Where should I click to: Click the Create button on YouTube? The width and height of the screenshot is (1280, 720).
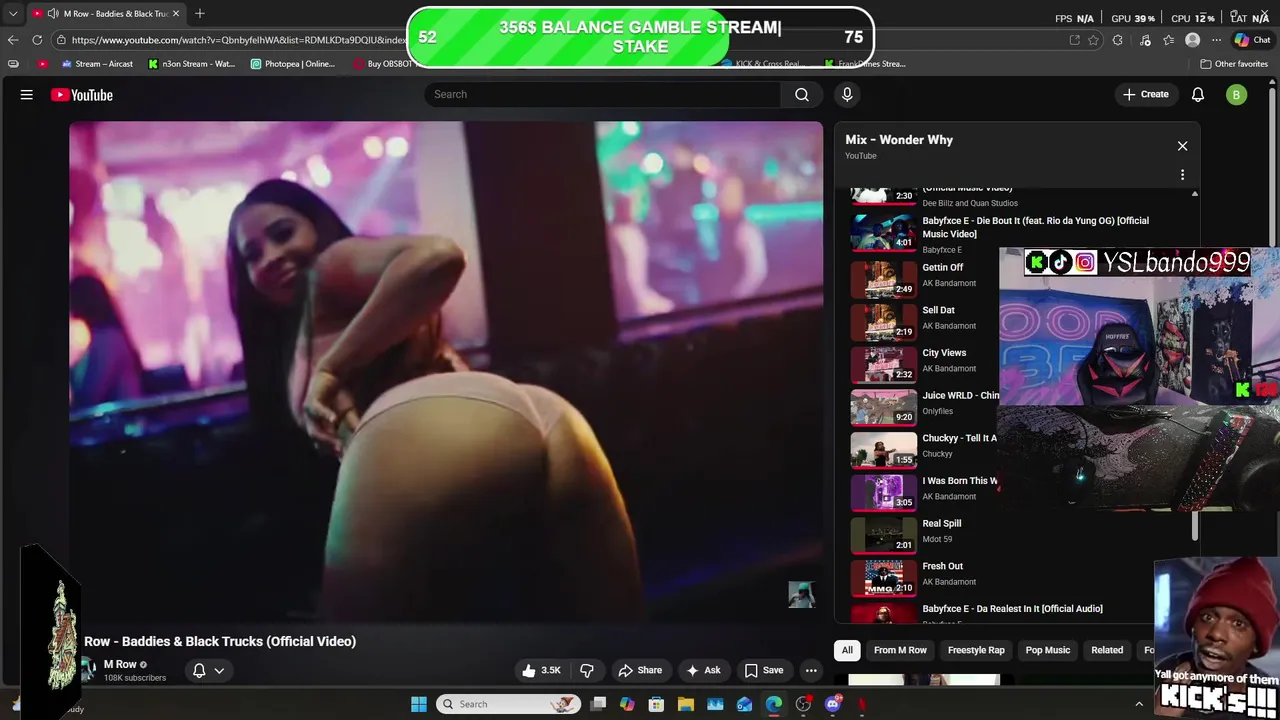coord(1145,94)
